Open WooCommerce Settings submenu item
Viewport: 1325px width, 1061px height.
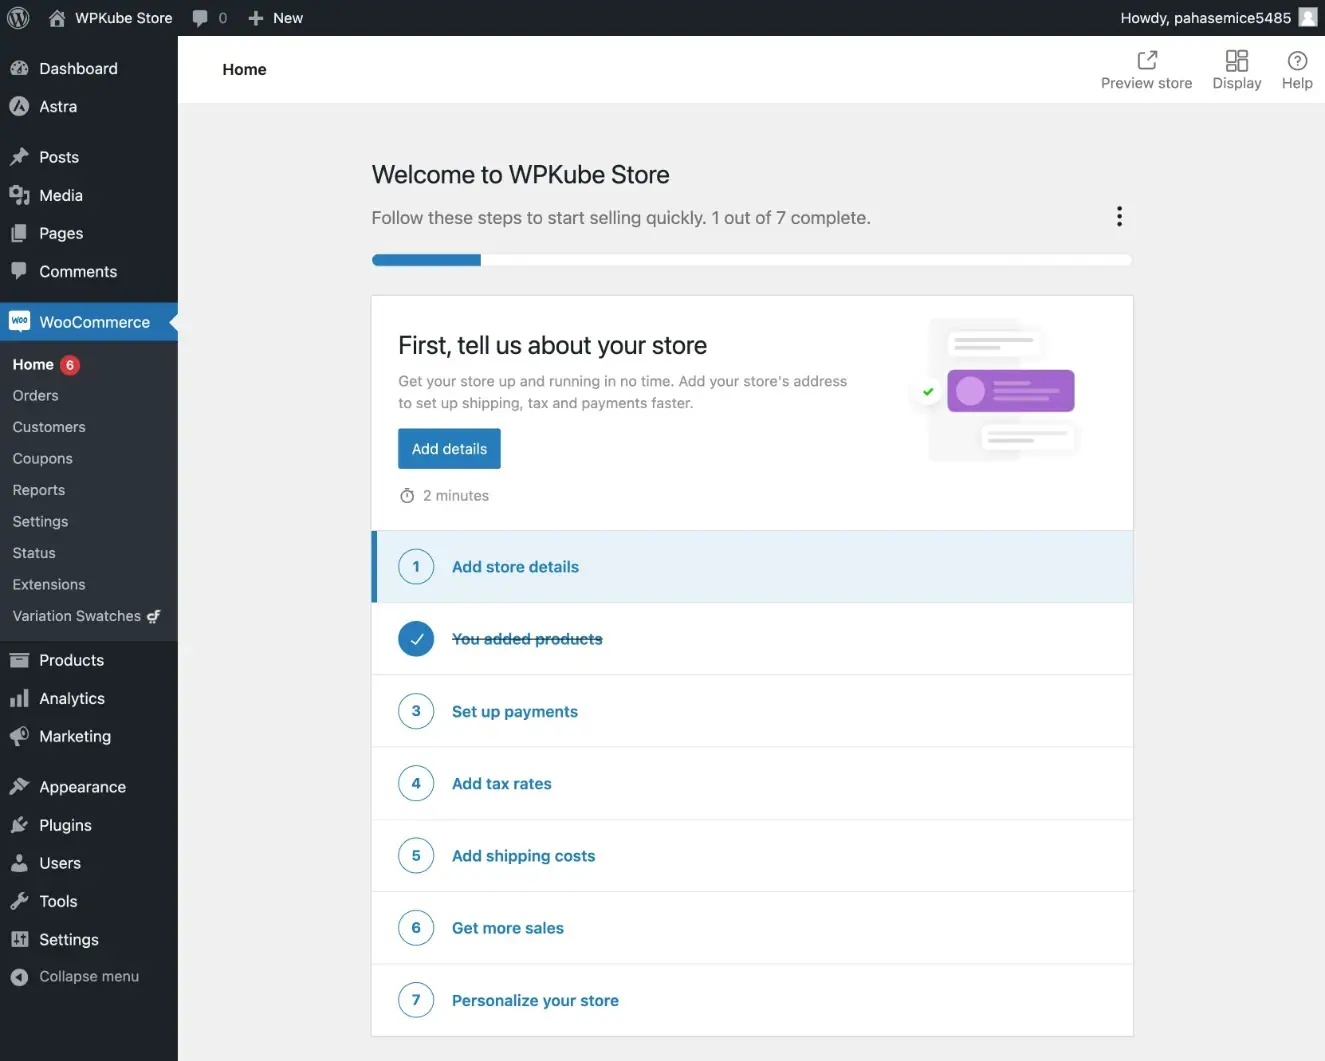pos(40,522)
